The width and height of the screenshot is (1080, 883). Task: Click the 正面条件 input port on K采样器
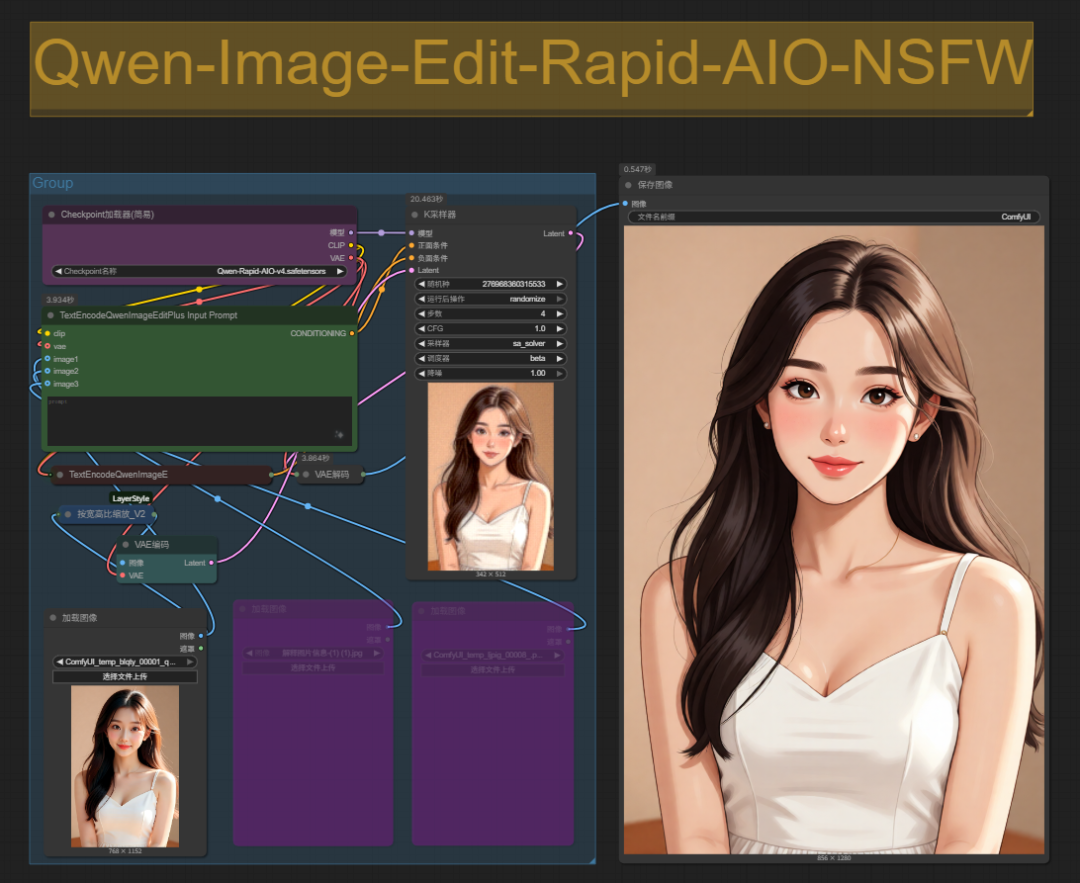412,246
